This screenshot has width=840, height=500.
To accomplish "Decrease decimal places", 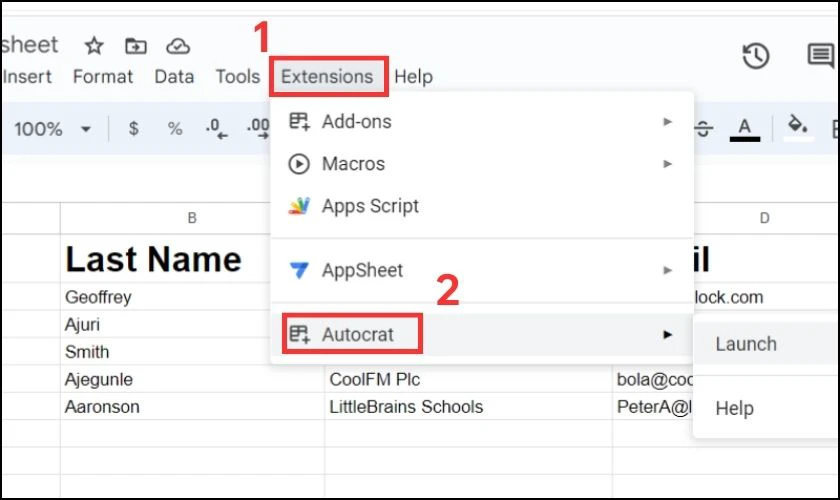I will [x=216, y=129].
